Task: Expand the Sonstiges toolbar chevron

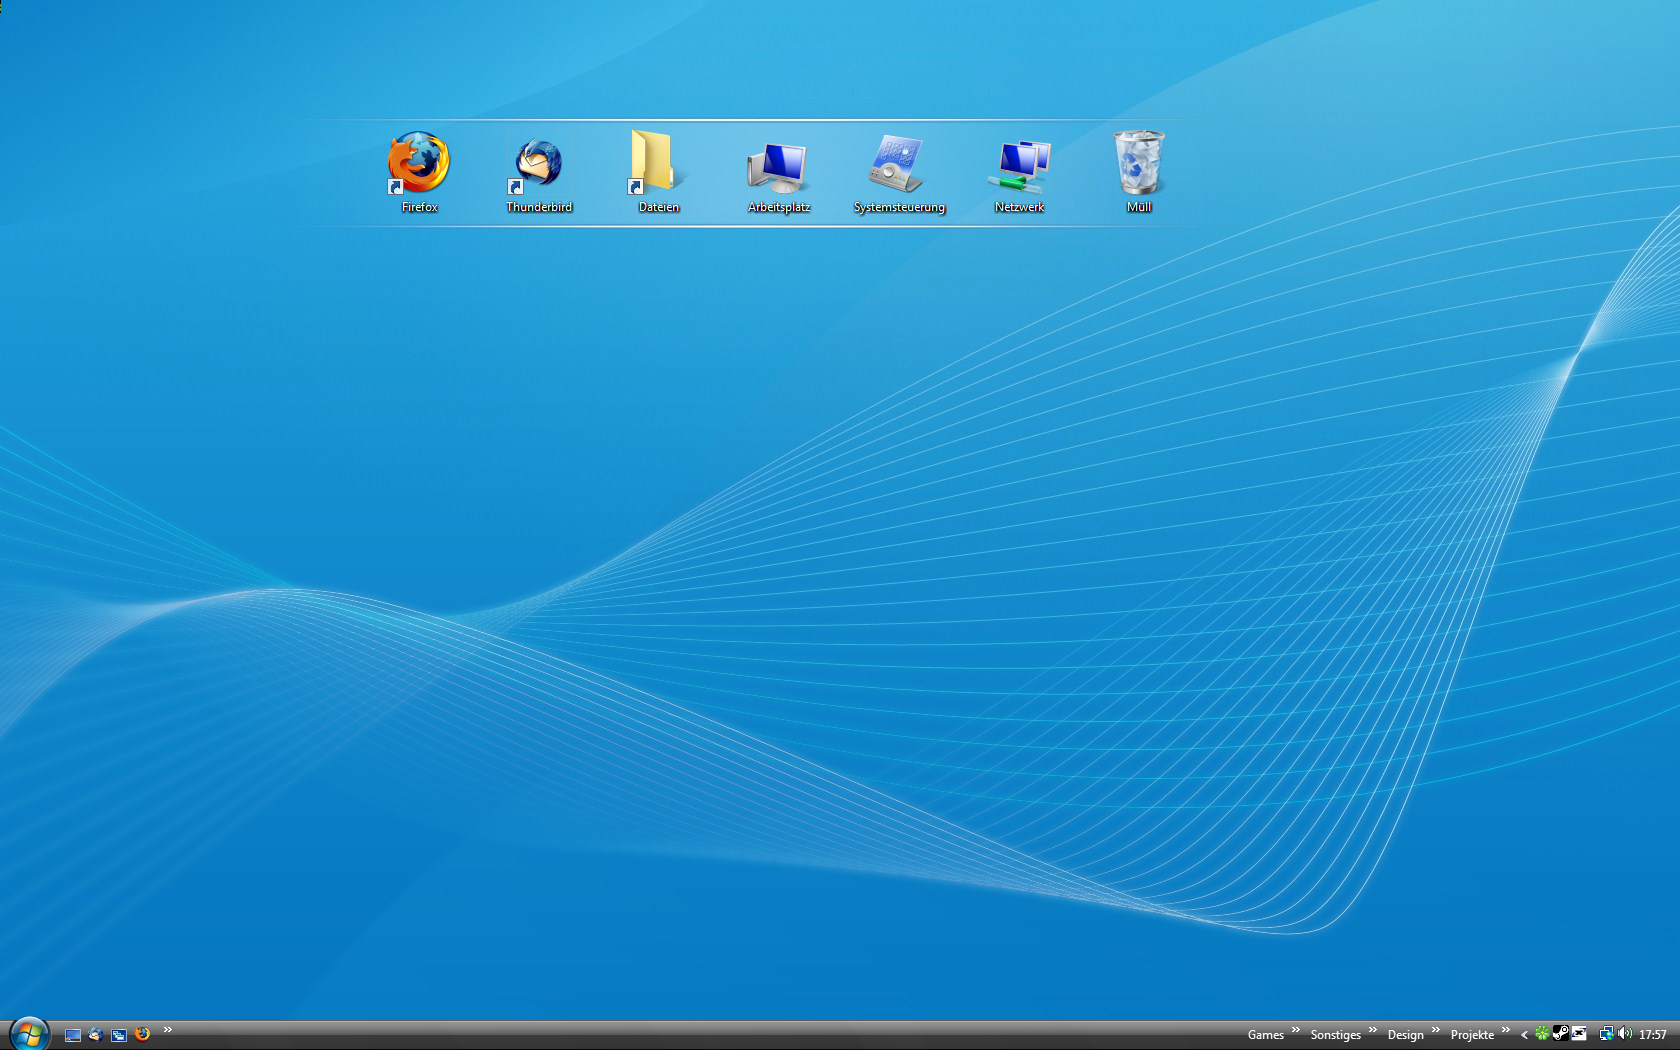Action: click(x=1373, y=1030)
